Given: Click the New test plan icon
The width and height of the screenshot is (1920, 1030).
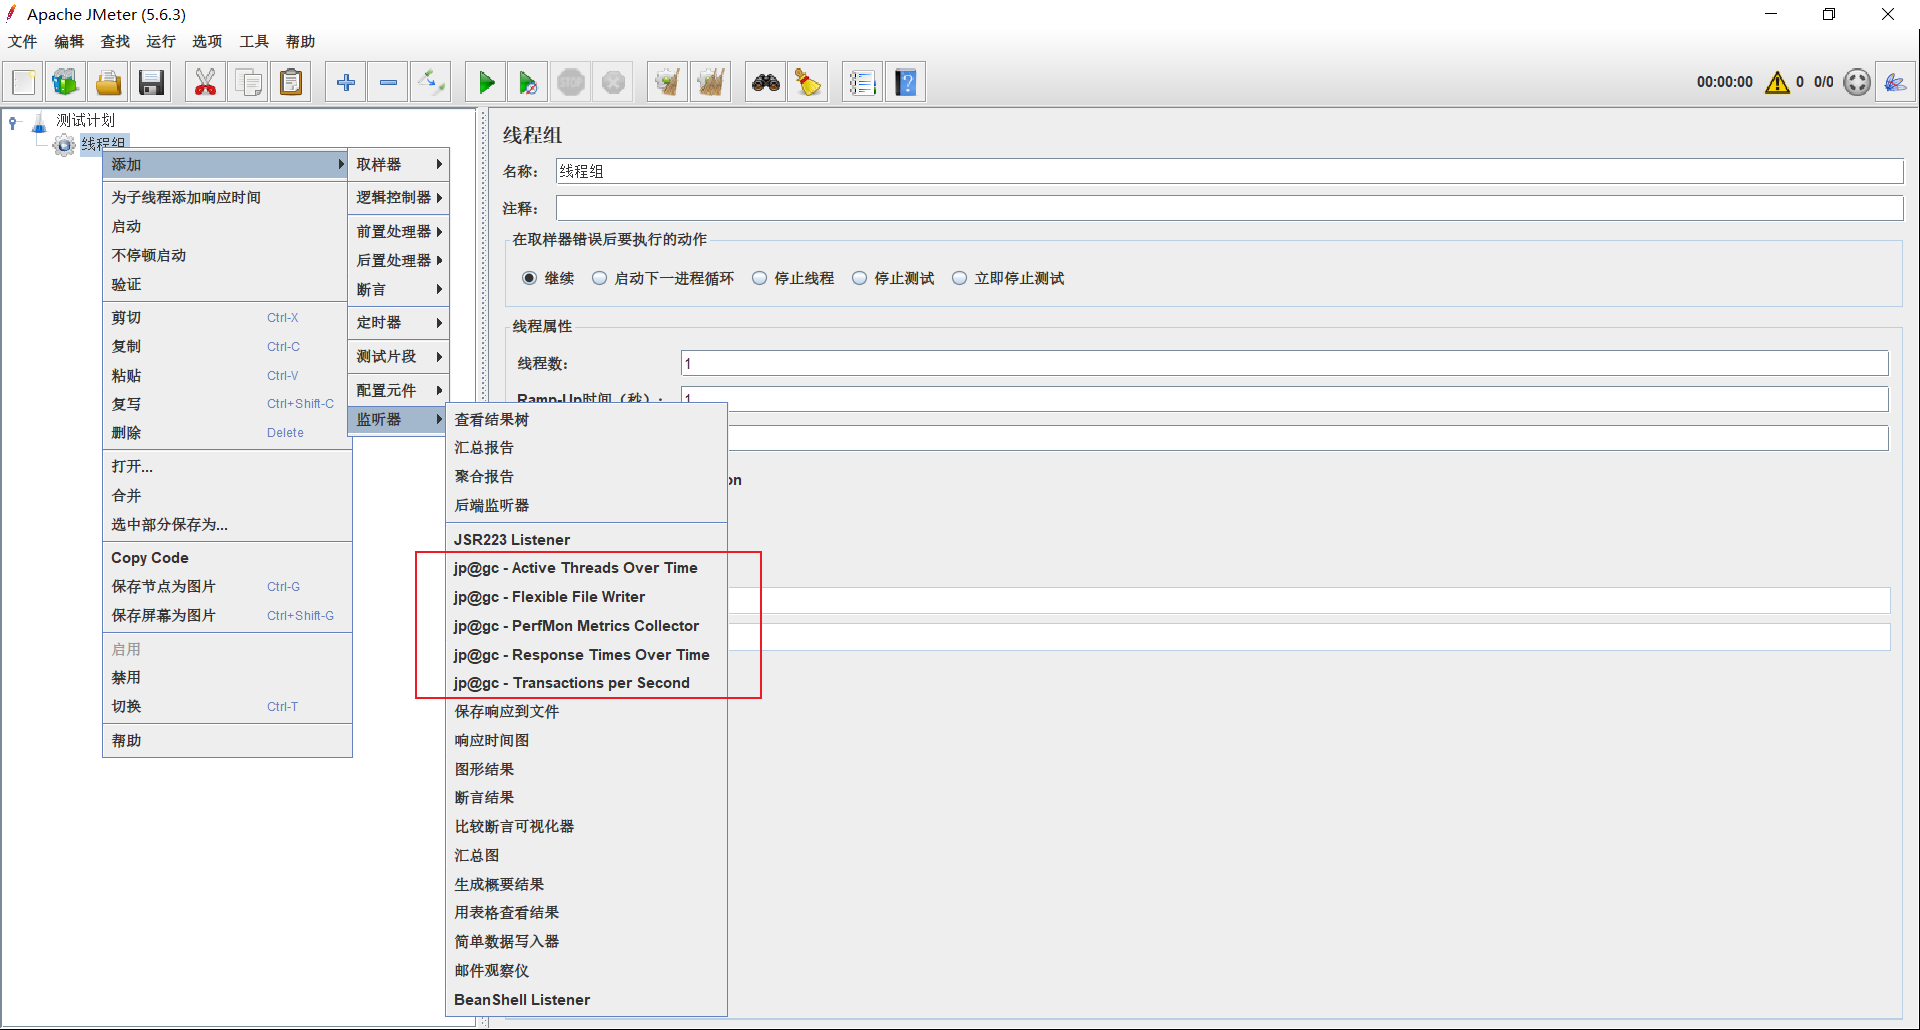Looking at the screenshot, I should tap(24, 82).
